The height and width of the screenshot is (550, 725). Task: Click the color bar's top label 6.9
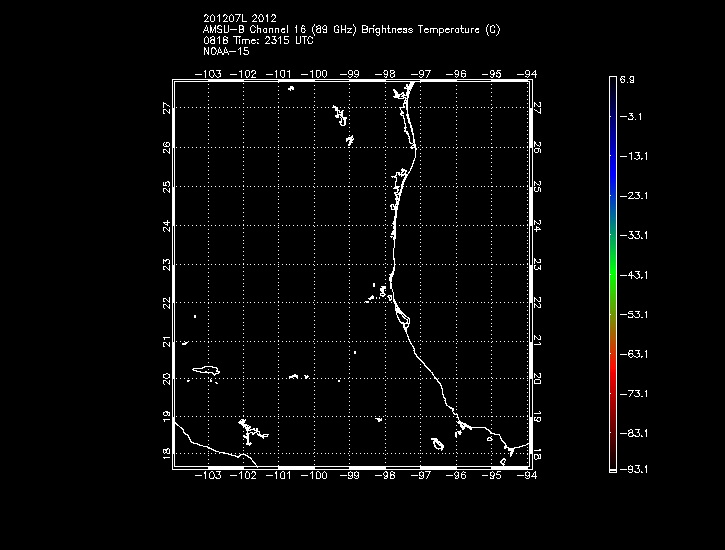[626, 78]
